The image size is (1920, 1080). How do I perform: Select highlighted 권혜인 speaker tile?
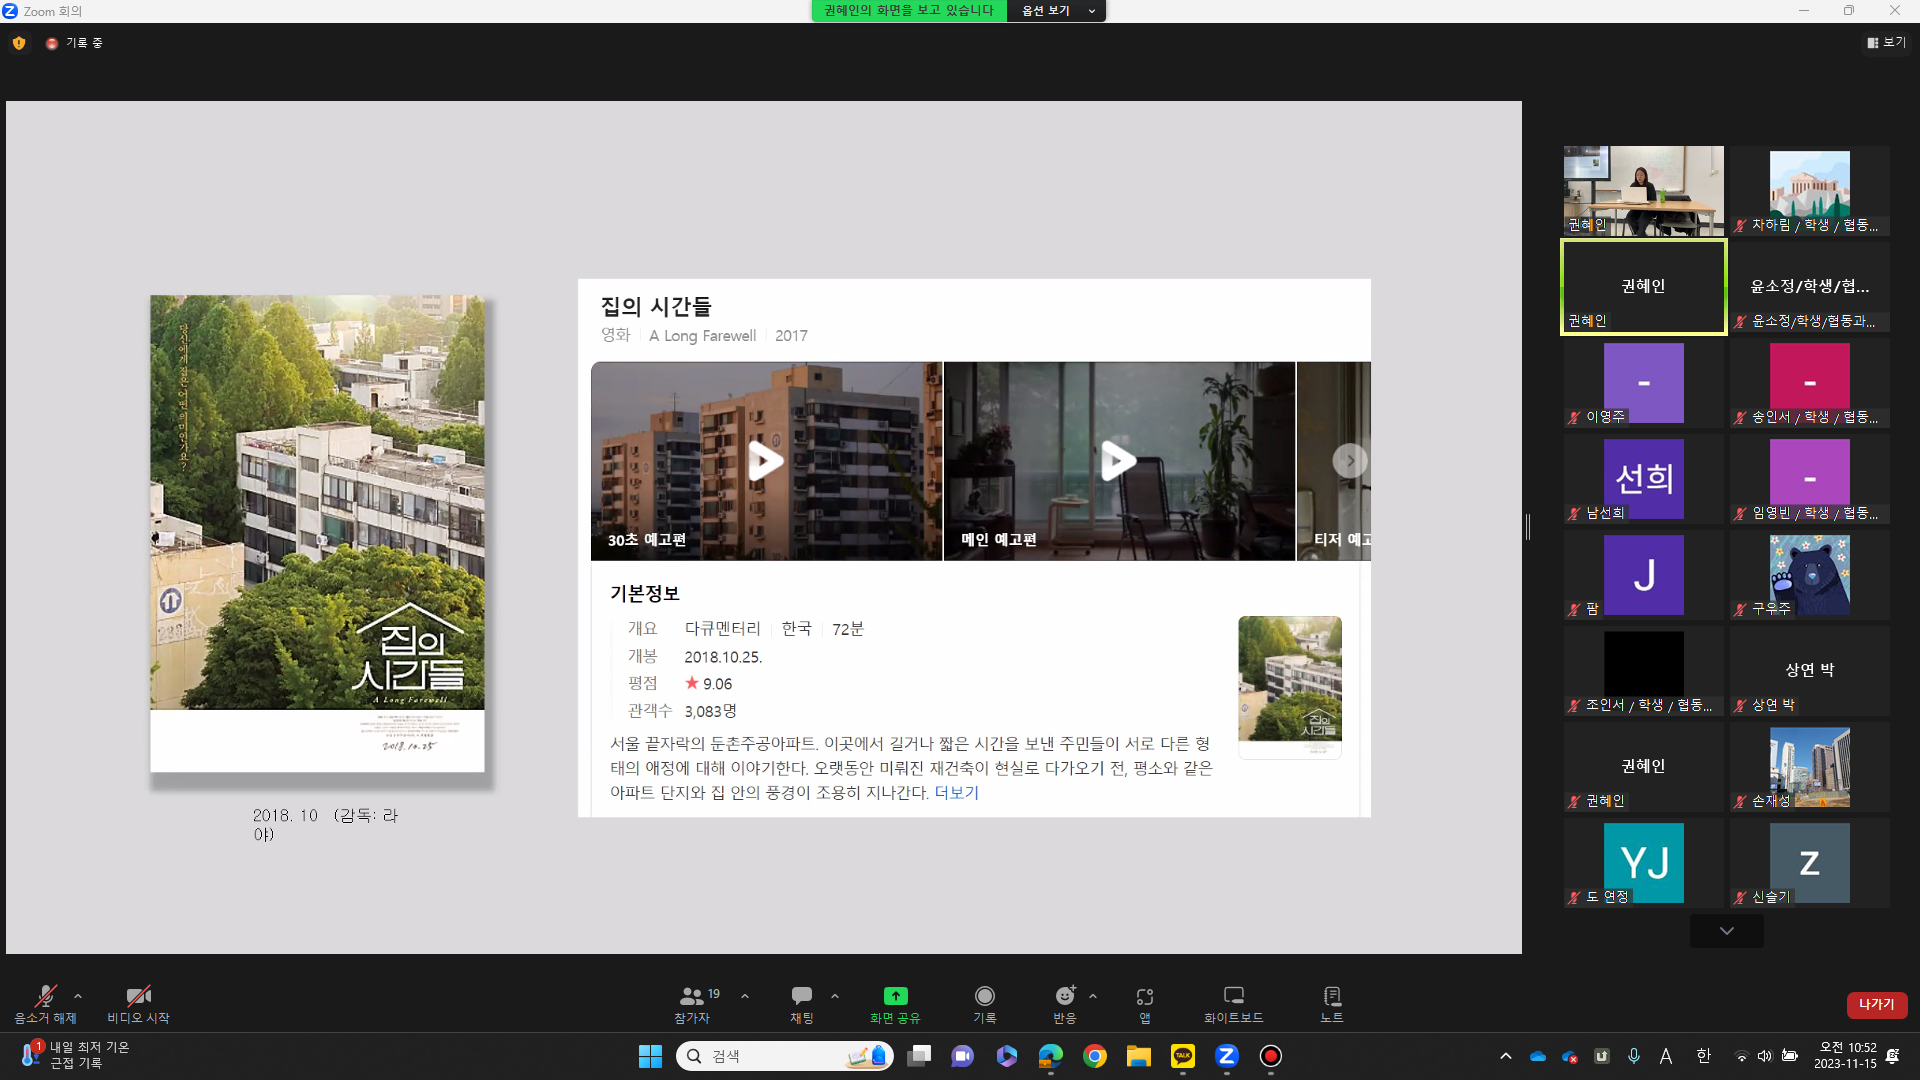click(1644, 287)
